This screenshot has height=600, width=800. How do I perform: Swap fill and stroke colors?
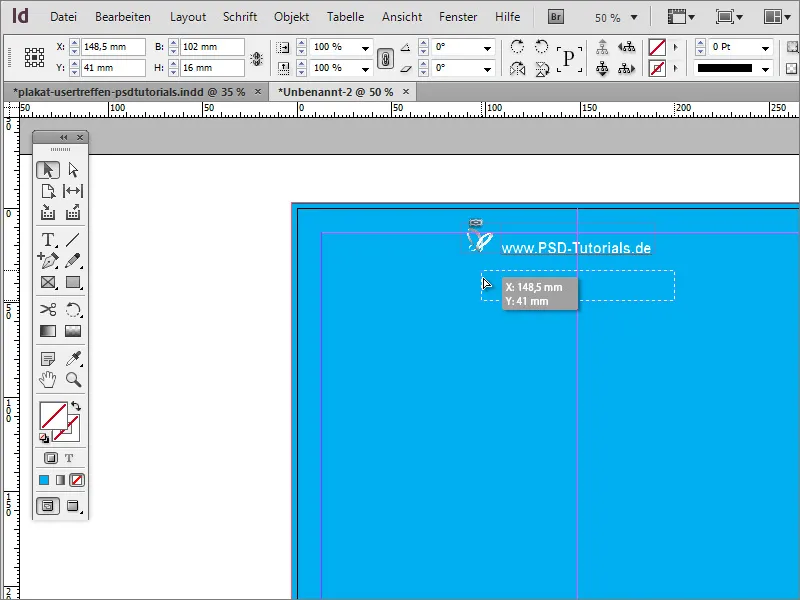[76, 406]
